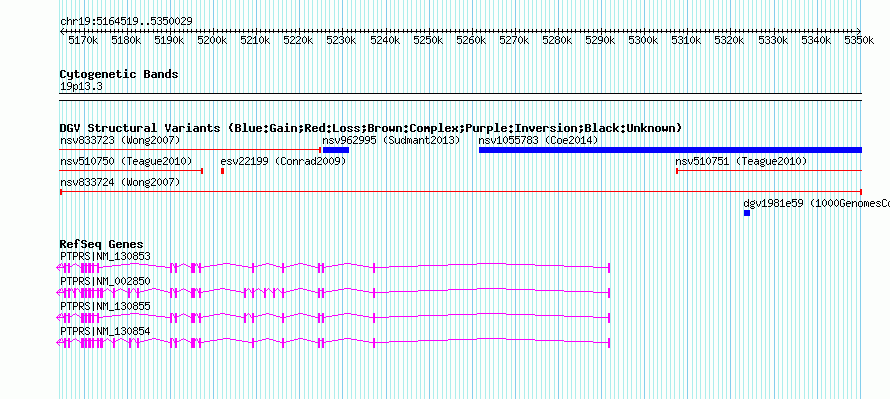Open the nsv510750 (Teague2010) label
This screenshot has height=399, width=890.
pyautogui.click(x=126, y=161)
